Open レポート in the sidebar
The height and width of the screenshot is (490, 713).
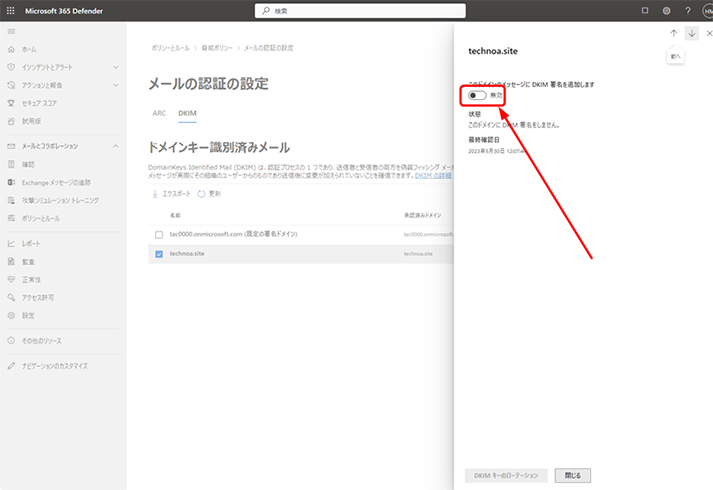(31, 244)
